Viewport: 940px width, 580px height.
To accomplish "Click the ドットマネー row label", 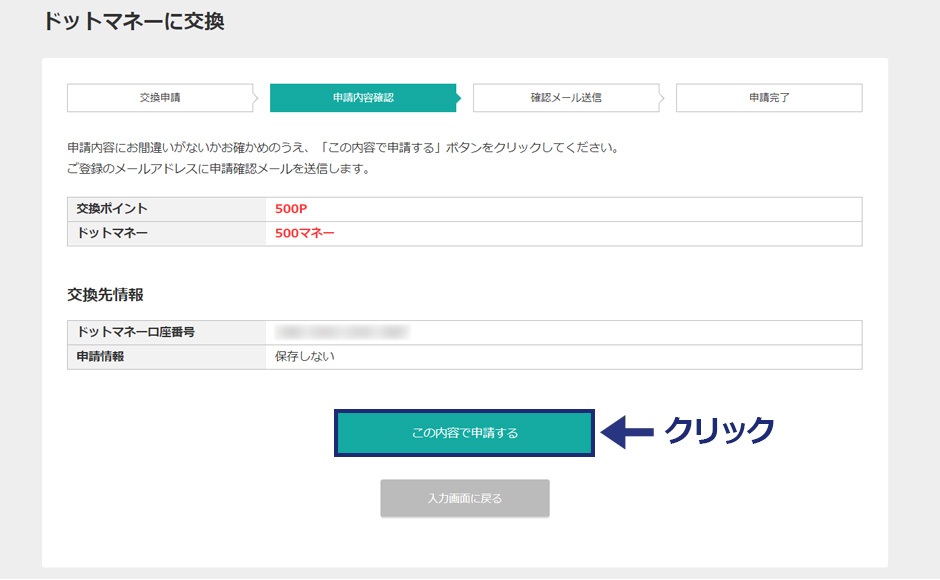I will coord(112,233).
